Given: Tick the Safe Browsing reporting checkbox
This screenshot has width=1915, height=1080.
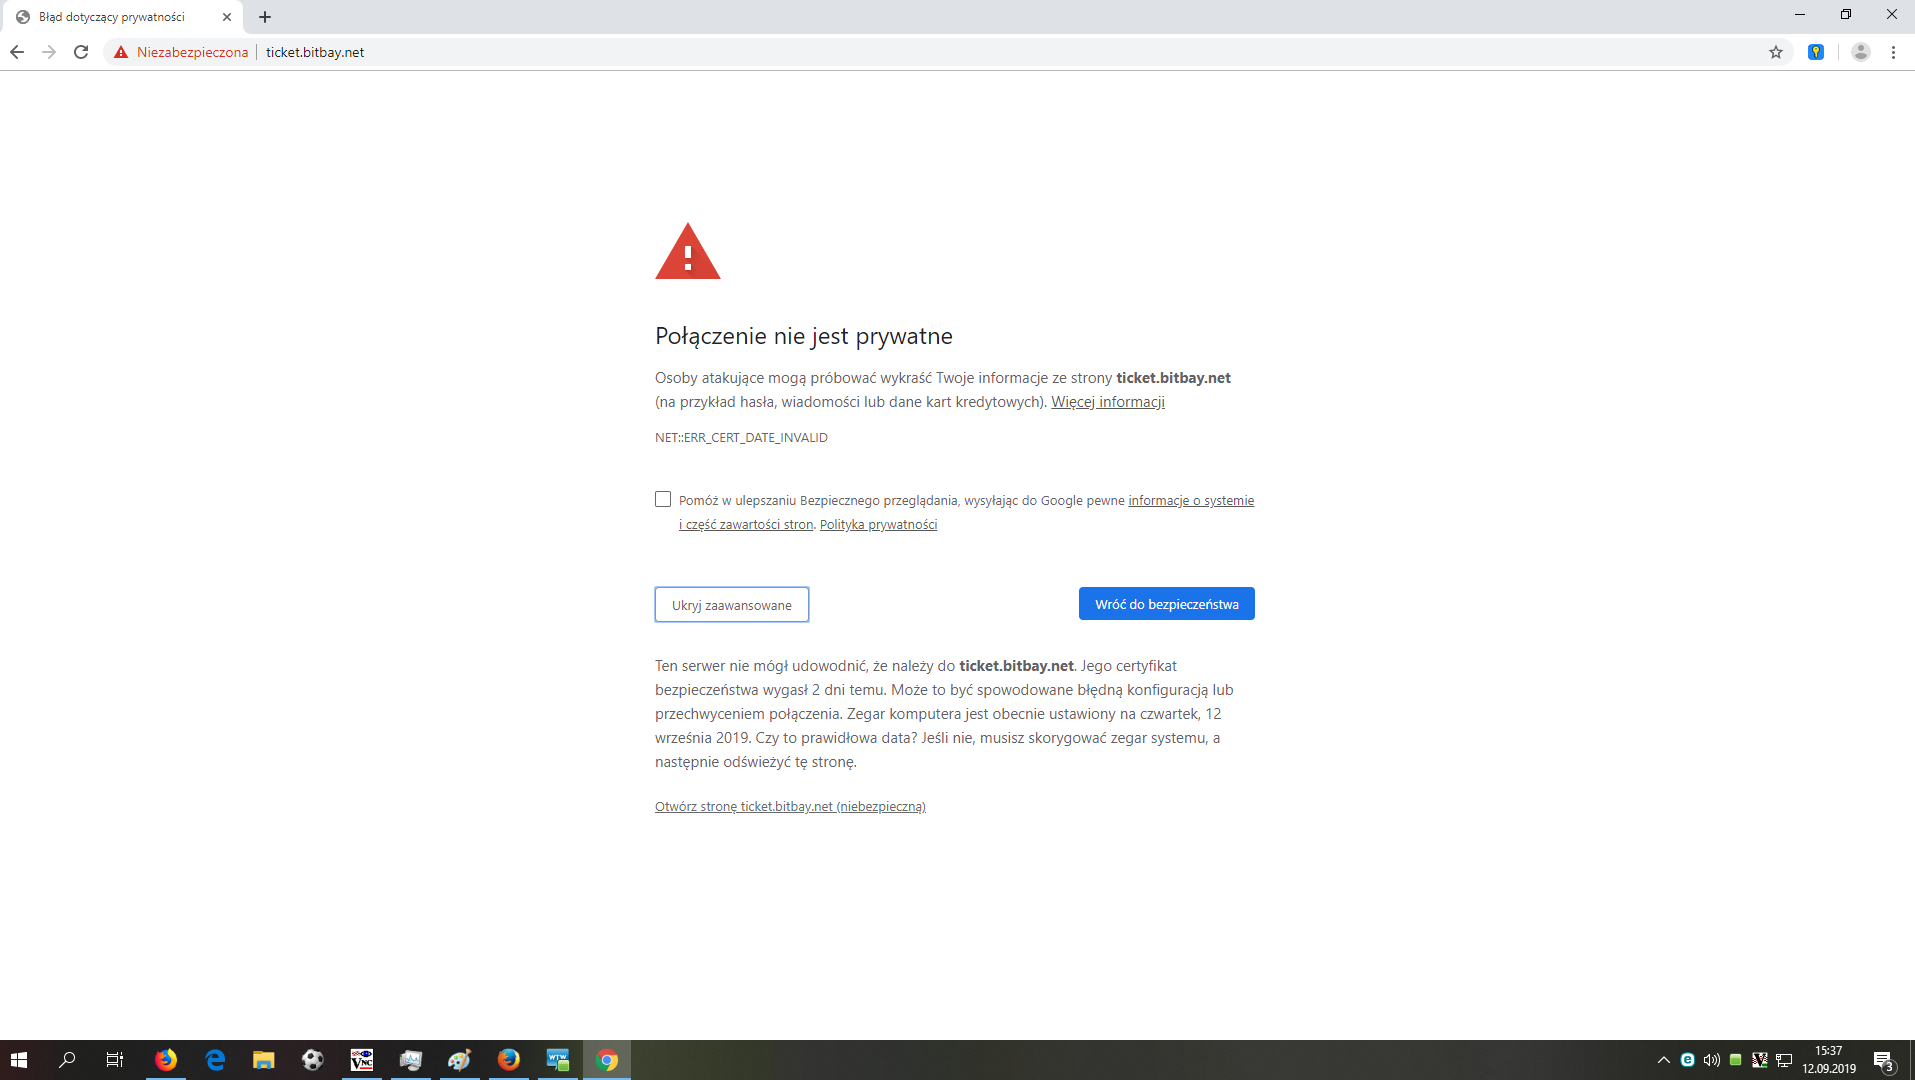Looking at the screenshot, I should 663,499.
